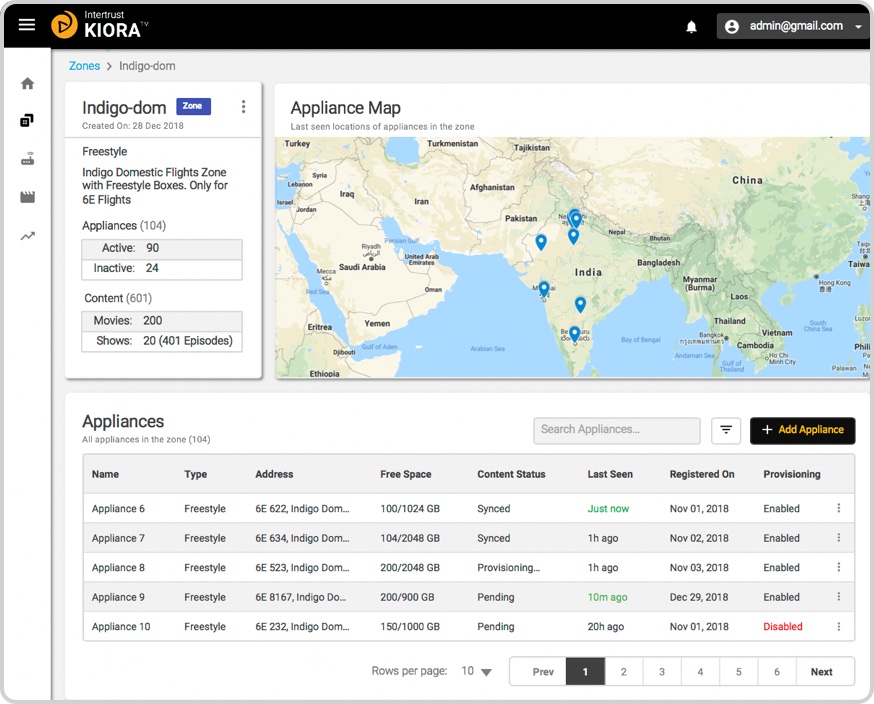Image resolution: width=874 pixels, height=704 pixels.
Task: Open row actions menu for Appliance 6
Action: (838, 508)
